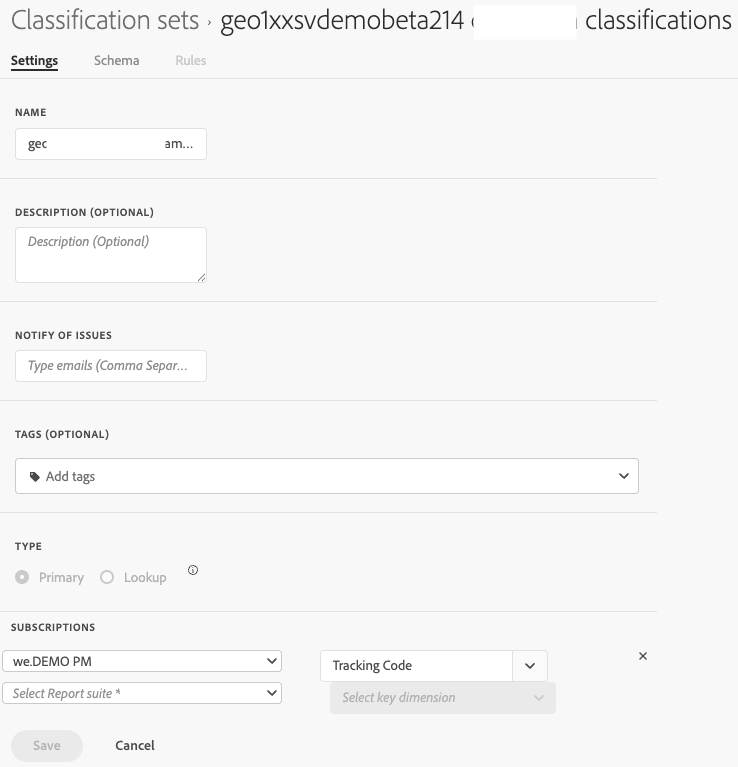Open the Select key dimension dropdown
The height and width of the screenshot is (767, 738).
[442, 698]
